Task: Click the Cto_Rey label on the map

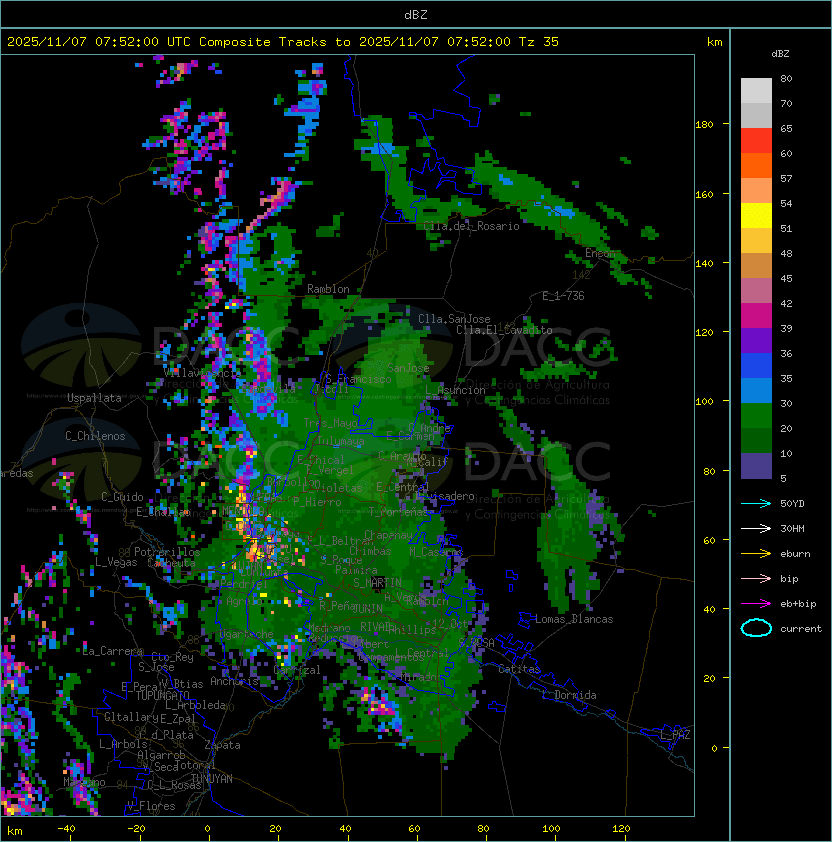Action: [x=172, y=657]
